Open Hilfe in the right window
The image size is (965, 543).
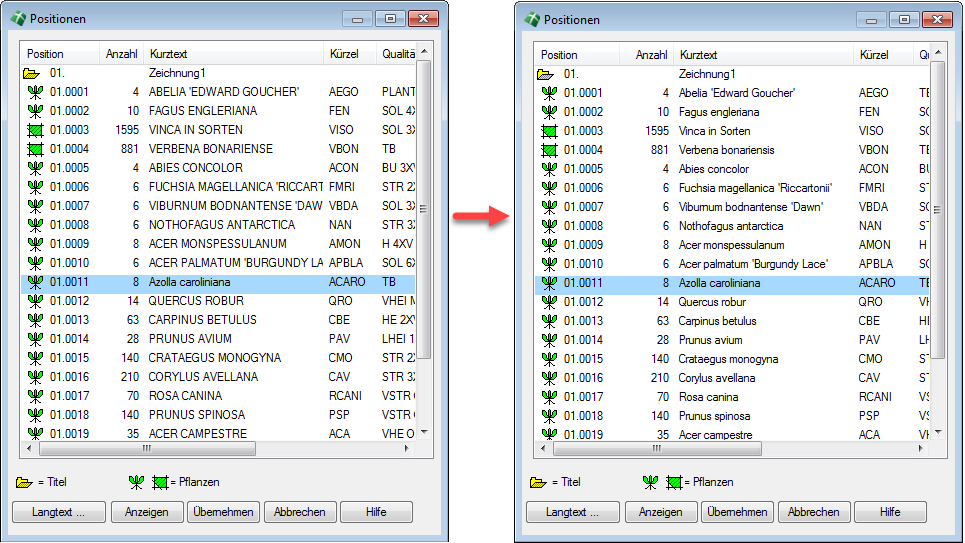coord(890,512)
